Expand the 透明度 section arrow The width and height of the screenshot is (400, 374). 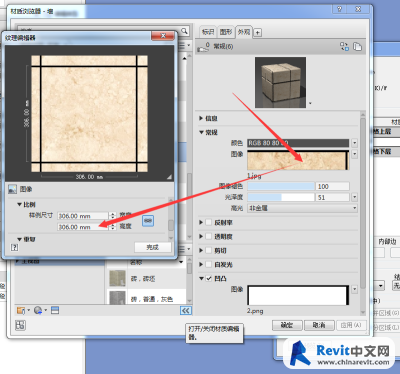click(x=201, y=236)
